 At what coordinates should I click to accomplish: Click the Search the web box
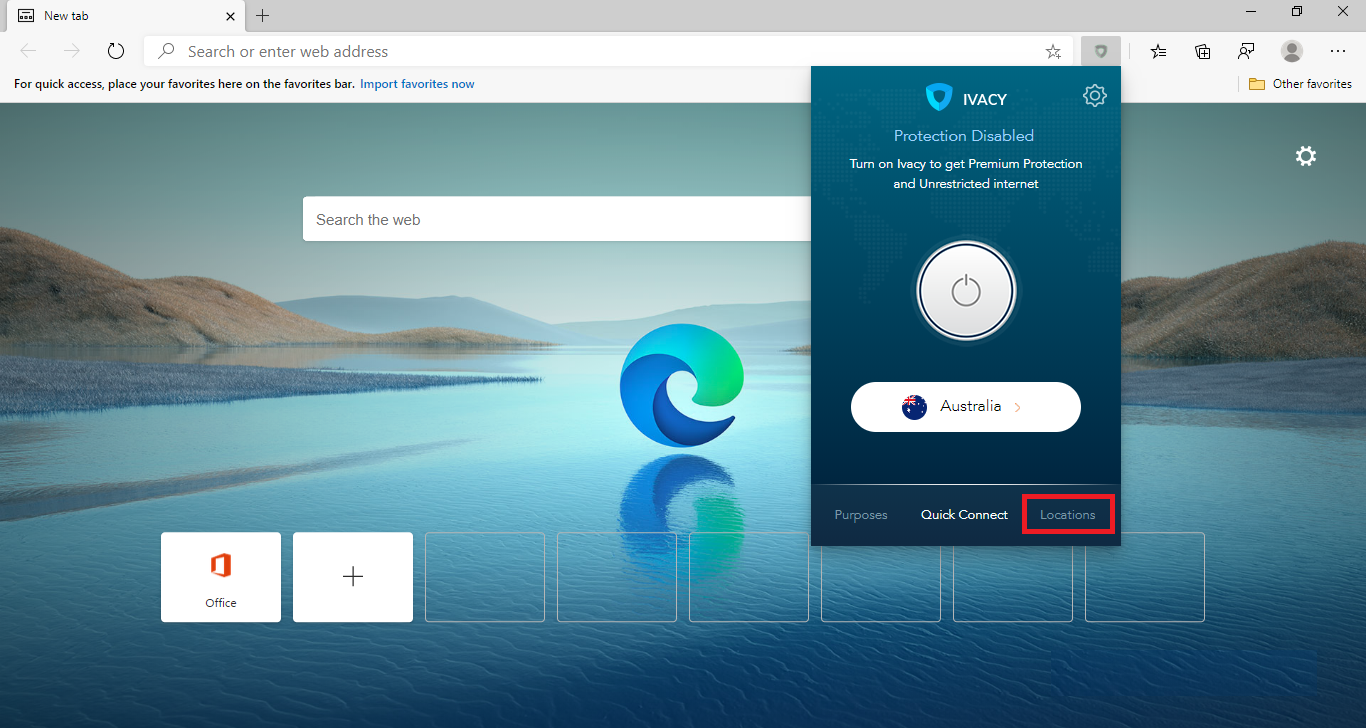558,219
